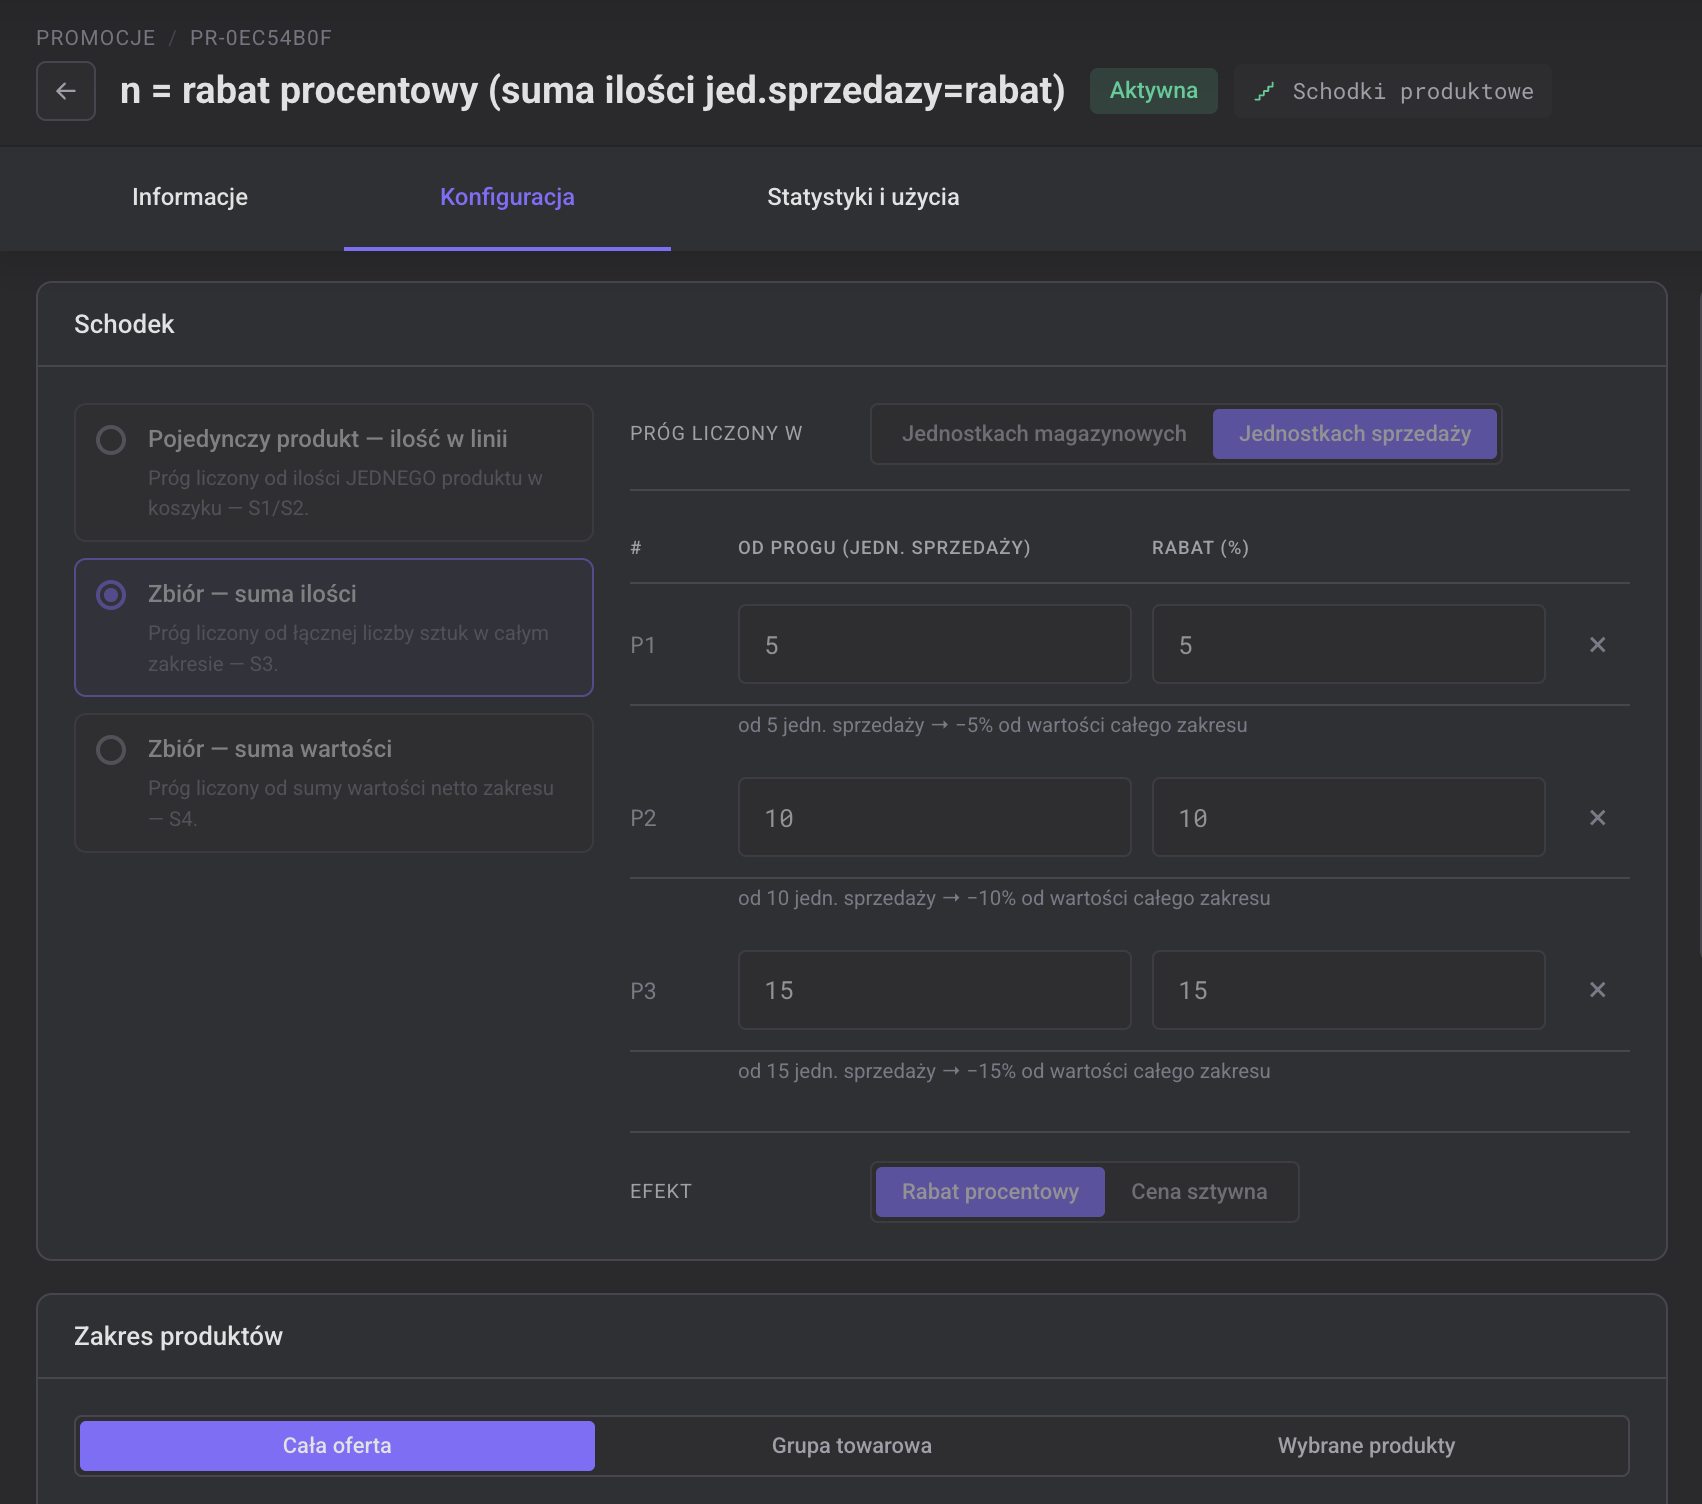1702x1504 pixels.
Task: Click the P3 threshold quantity field
Action: [935, 990]
